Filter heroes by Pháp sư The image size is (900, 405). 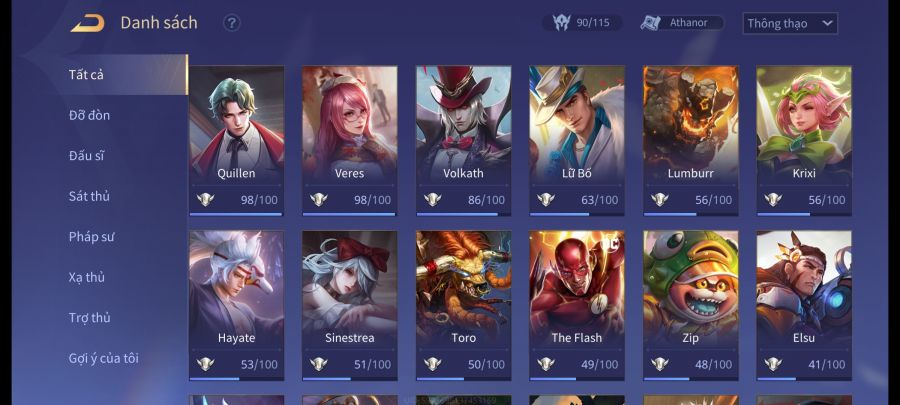point(91,236)
